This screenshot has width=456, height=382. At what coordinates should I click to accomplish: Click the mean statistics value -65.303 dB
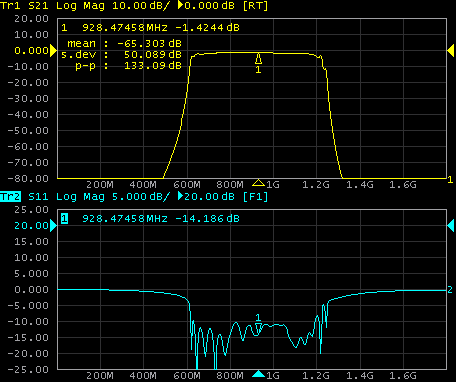[150, 43]
